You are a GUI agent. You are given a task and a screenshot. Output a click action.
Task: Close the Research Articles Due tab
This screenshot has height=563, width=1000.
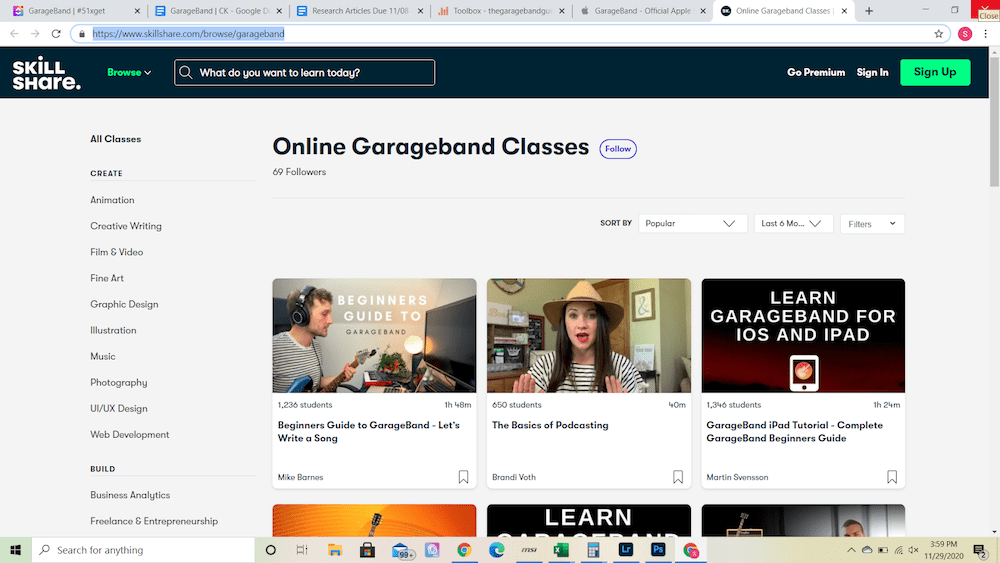[x=420, y=11]
